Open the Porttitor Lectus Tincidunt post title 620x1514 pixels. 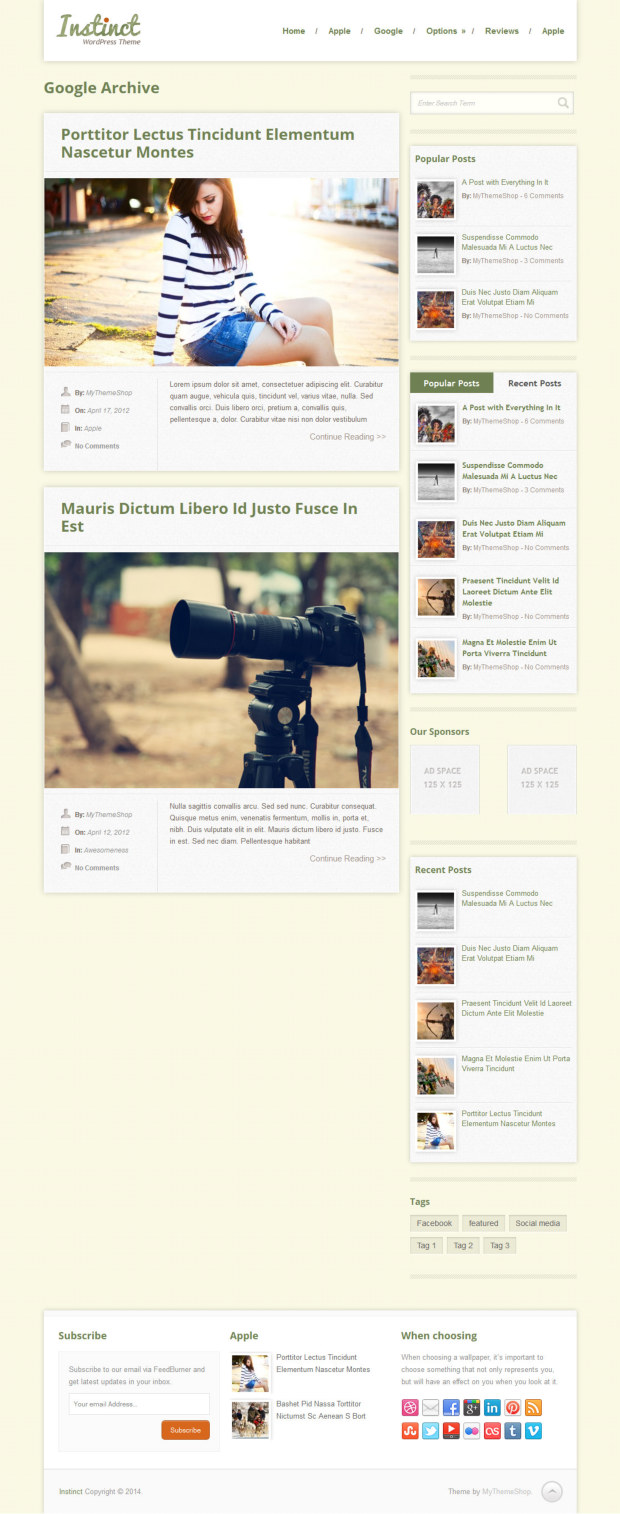[208, 143]
